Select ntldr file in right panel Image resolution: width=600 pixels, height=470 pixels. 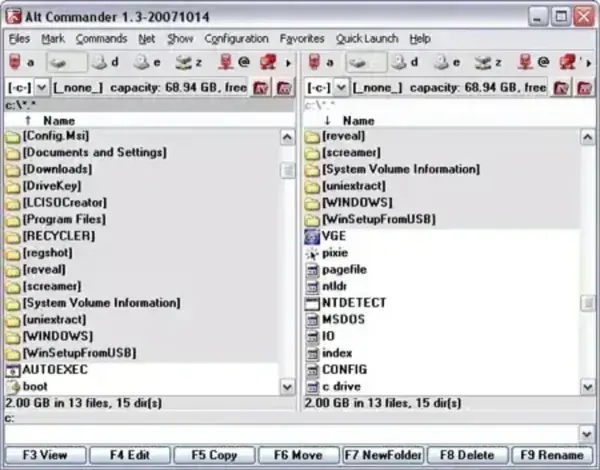click(x=442, y=286)
